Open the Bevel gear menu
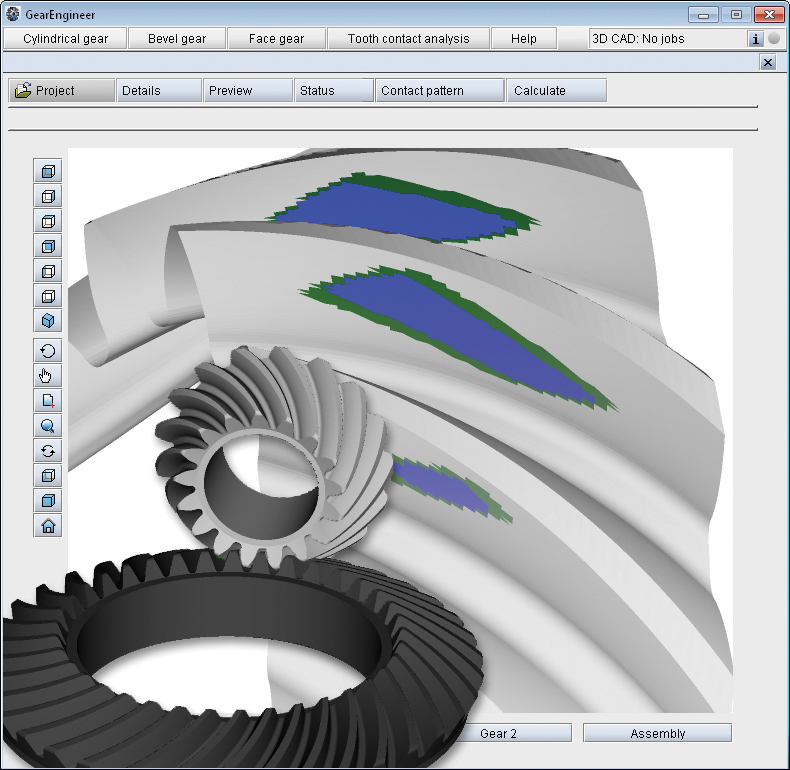 tap(177, 39)
